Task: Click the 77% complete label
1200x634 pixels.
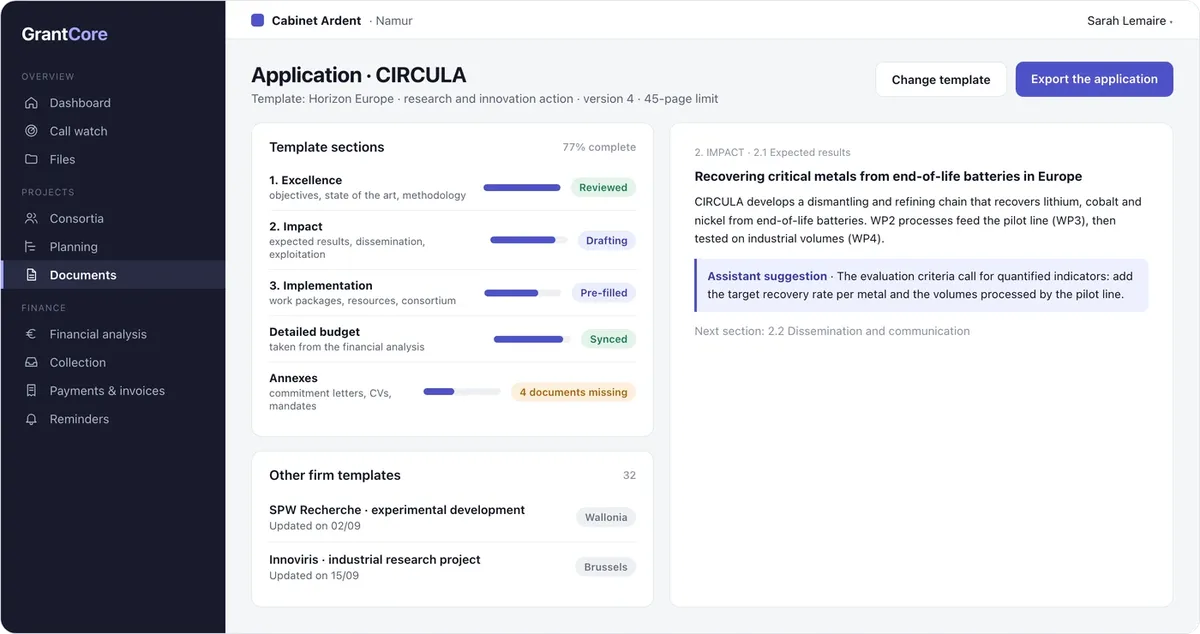Action: coord(599,147)
